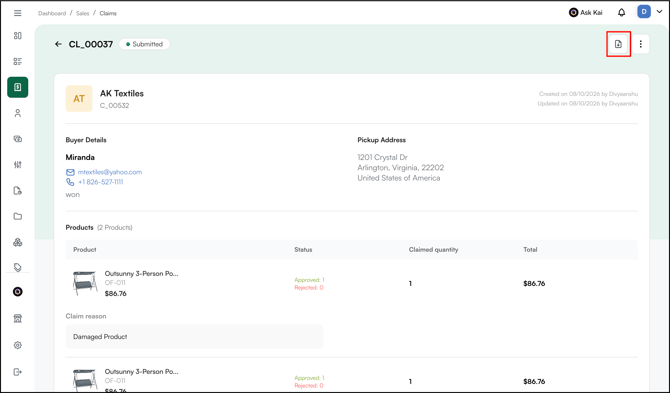Open the dashboard grid icon in sidebar

coord(18,36)
